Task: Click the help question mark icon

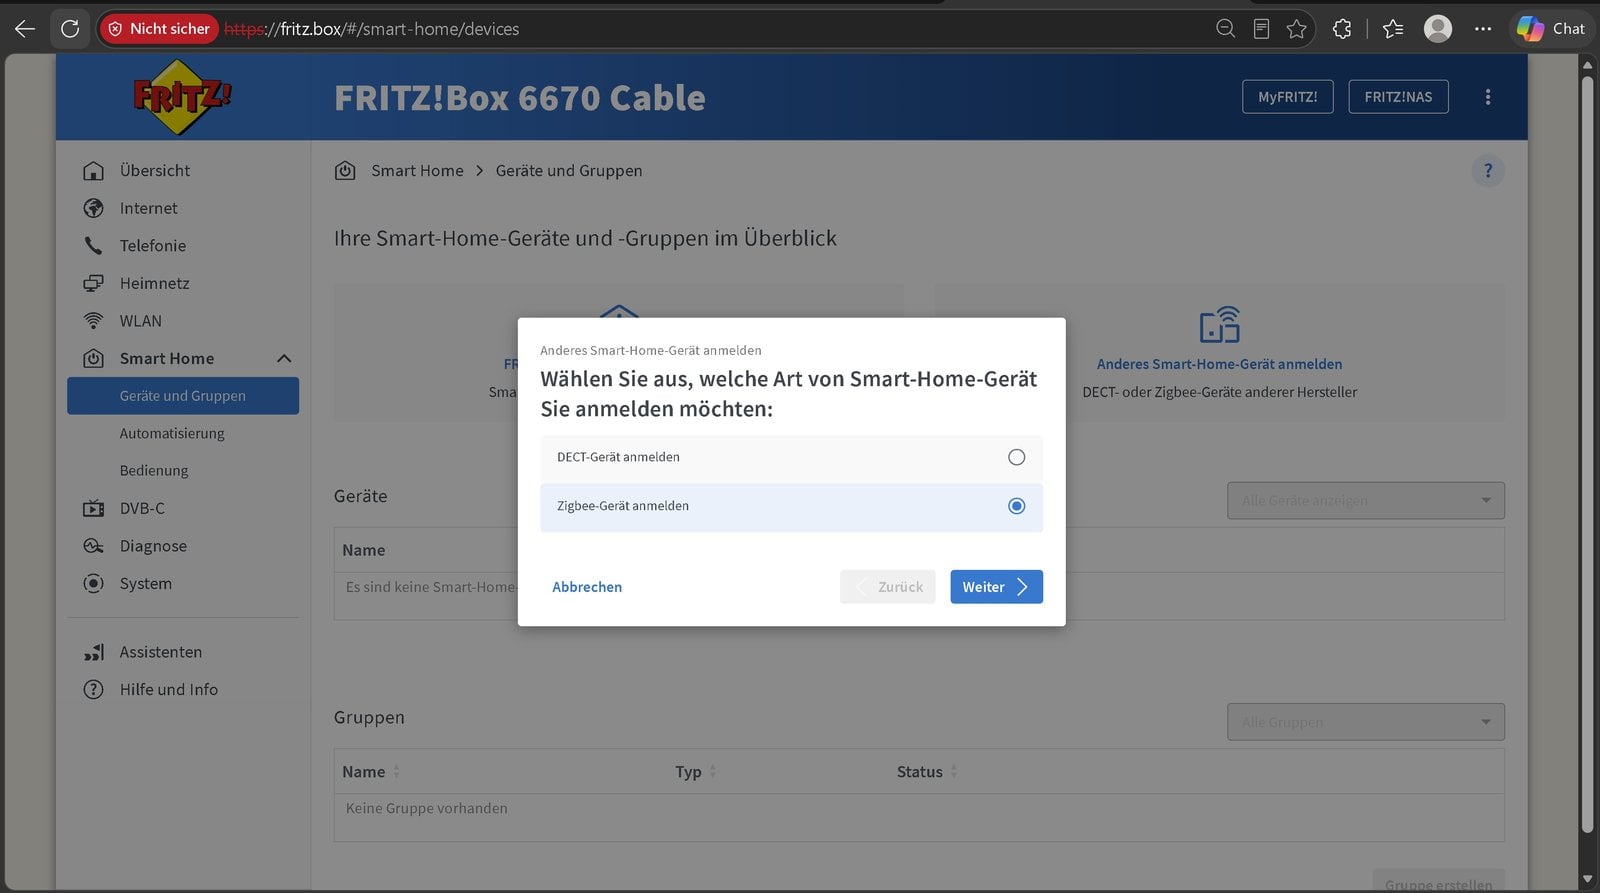Action: click(x=1488, y=171)
